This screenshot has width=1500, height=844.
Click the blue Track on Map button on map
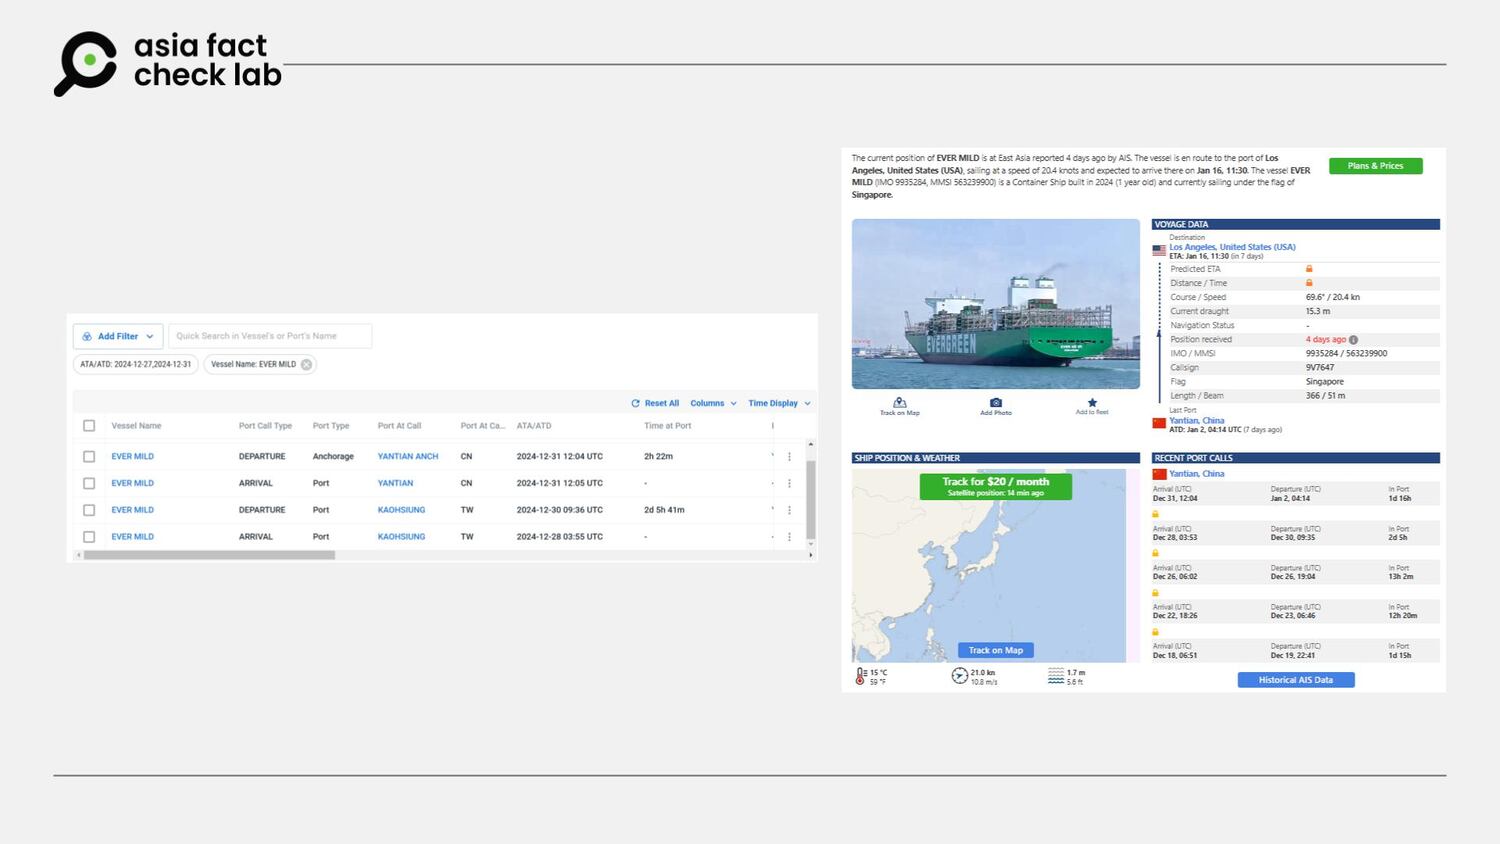(995, 650)
